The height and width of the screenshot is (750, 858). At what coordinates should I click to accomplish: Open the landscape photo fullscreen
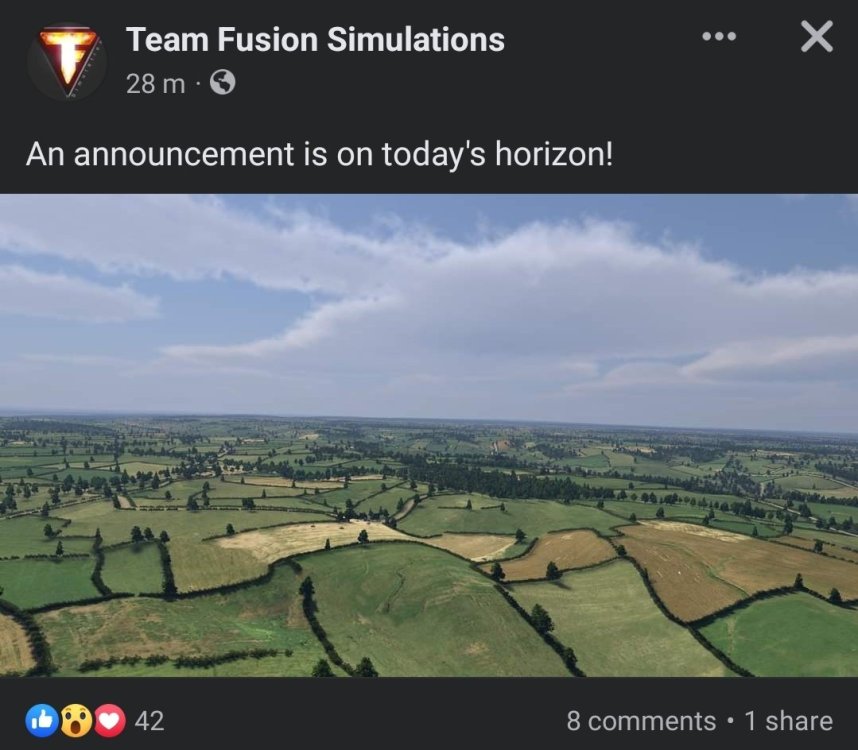(429, 440)
